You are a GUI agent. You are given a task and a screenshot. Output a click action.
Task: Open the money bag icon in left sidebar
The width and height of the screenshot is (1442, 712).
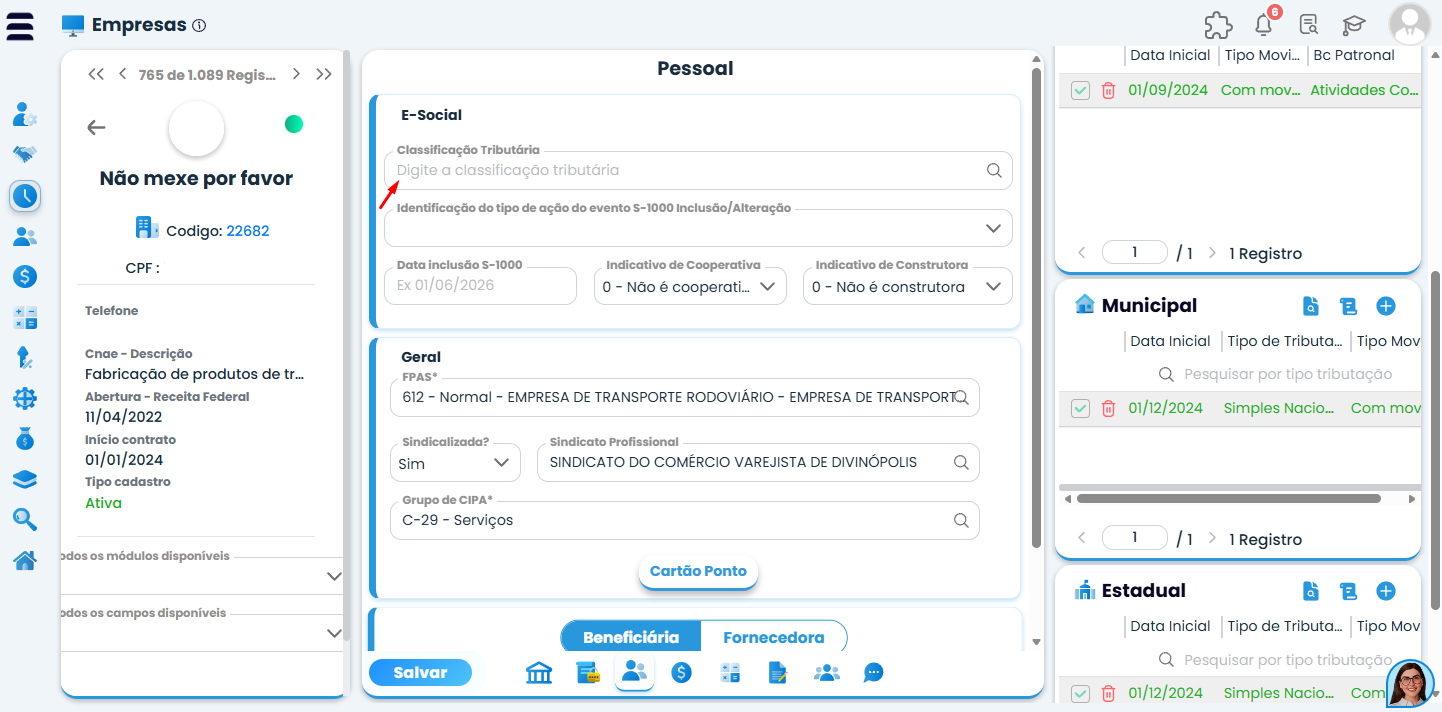point(25,438)
